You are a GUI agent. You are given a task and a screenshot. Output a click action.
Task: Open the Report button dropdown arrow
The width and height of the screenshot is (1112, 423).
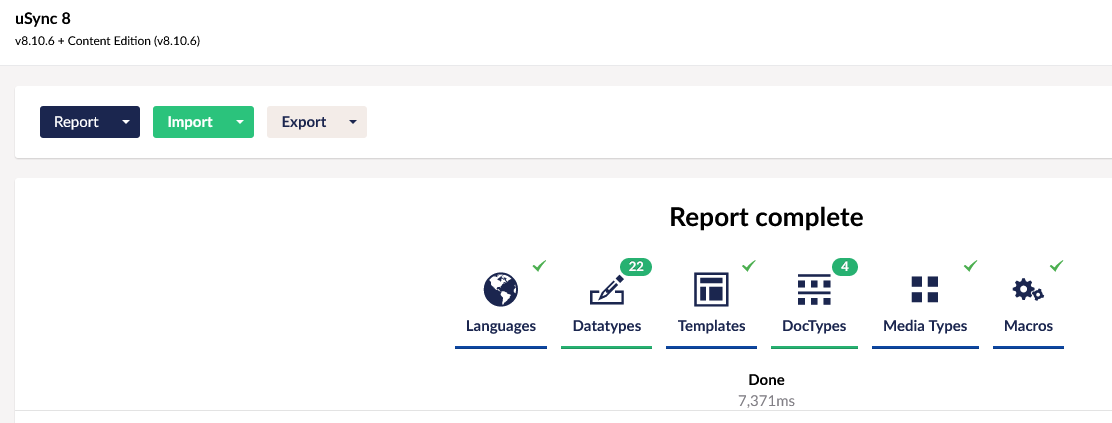pos(126,122)
